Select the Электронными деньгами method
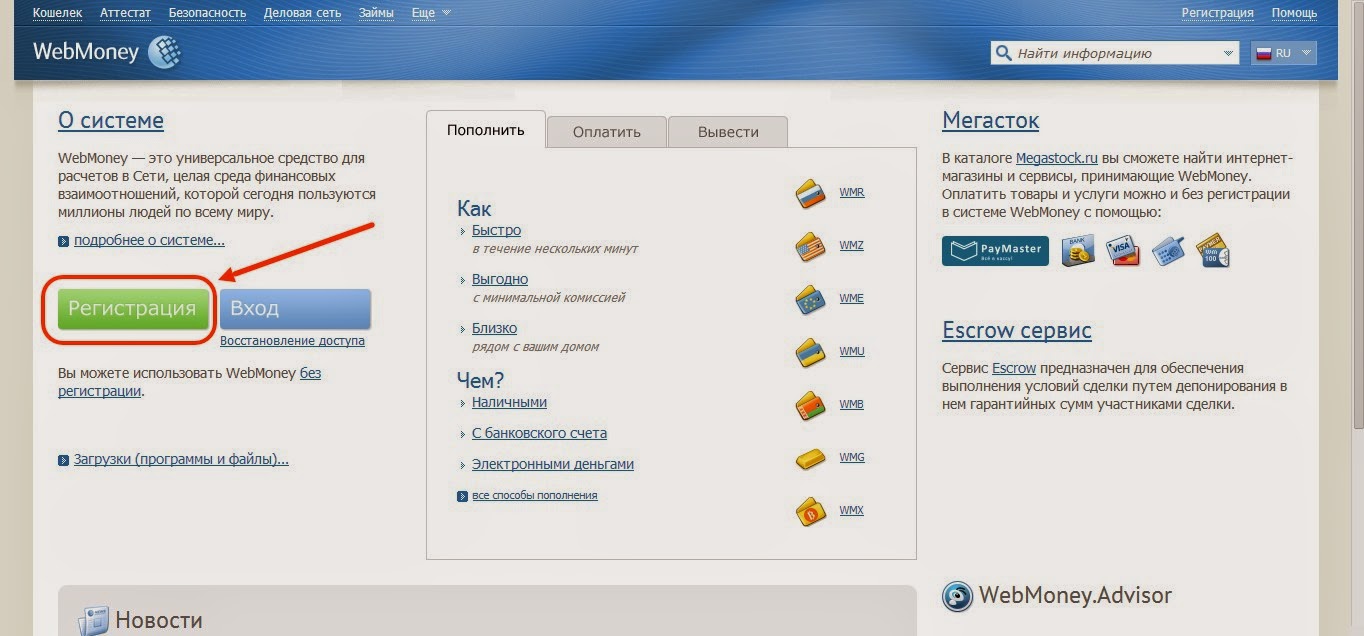Screen dimensions: 1364x636 point(553,464)
